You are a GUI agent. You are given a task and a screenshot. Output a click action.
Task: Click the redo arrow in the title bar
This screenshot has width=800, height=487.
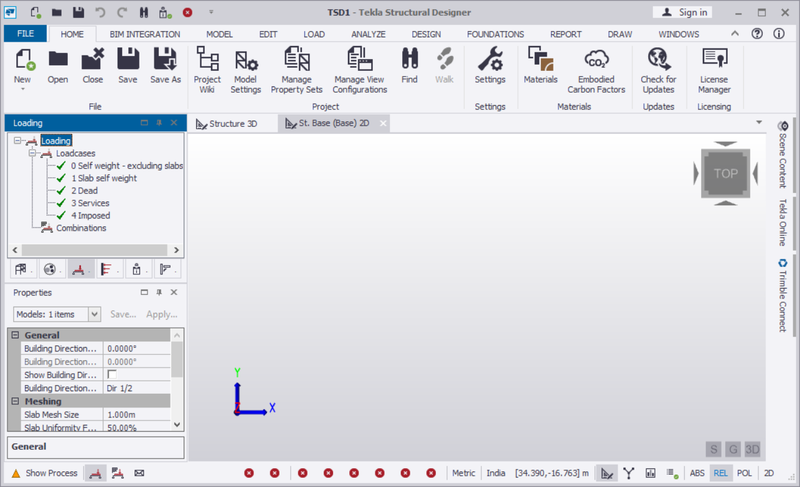[122, 12]
